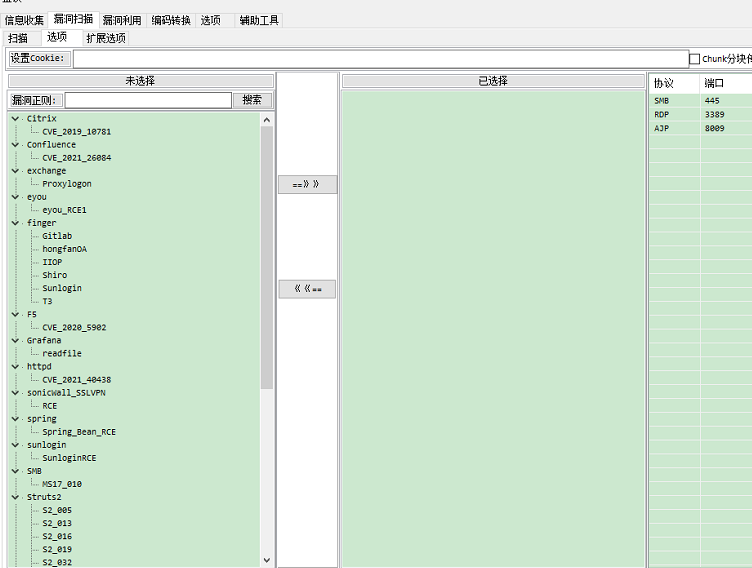The width and height of the screenshot is (752, 568).
Task: Select the top-level 选项 tab
Action: (x=211, y=20)
